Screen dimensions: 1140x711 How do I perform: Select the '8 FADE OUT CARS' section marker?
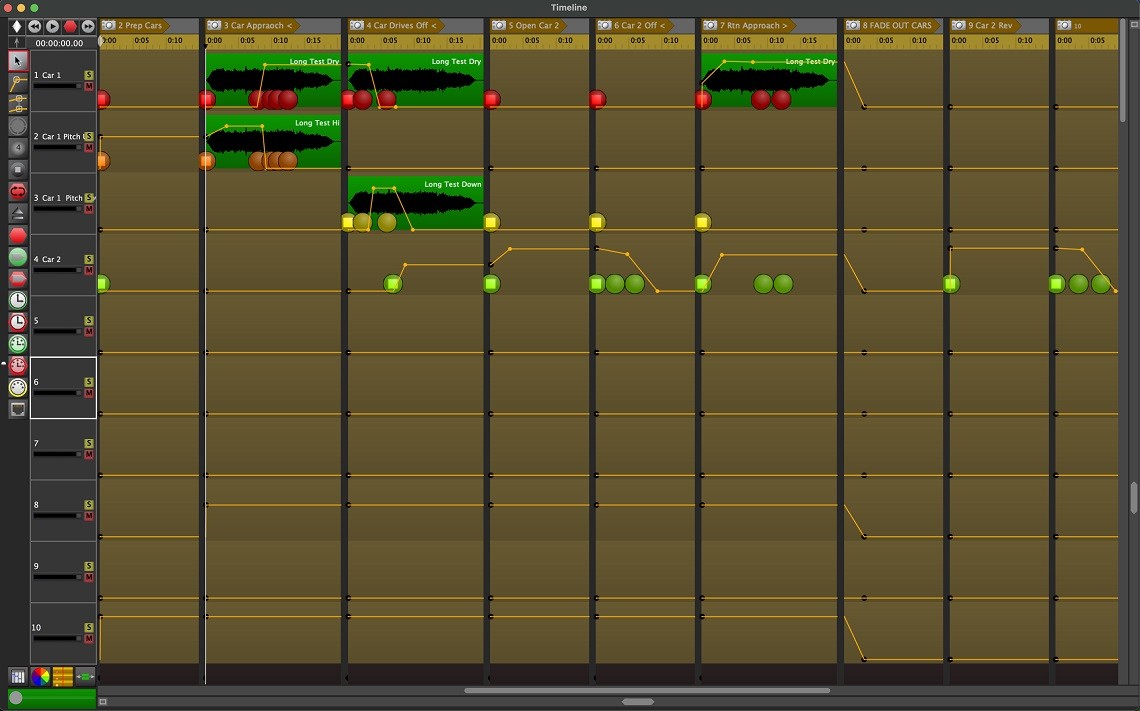[x=893, y=25]
